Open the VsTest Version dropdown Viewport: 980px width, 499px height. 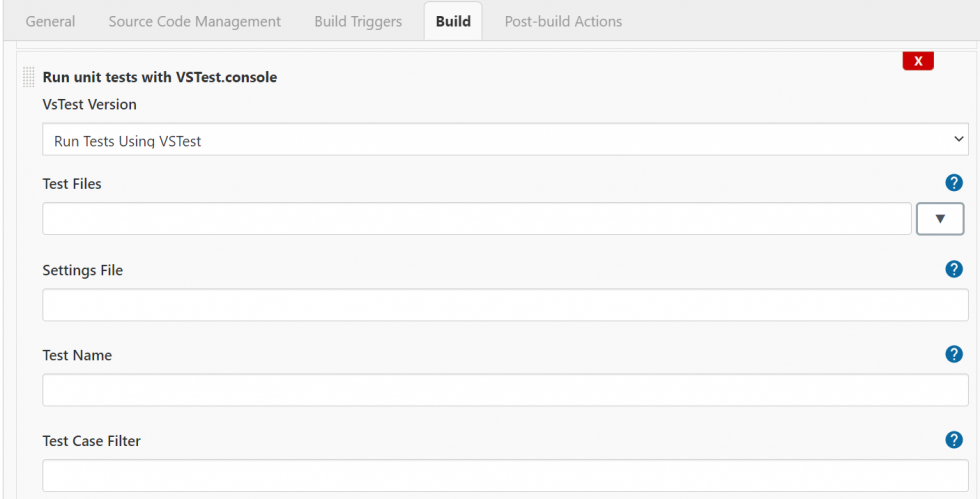click(x=505, y=140)
